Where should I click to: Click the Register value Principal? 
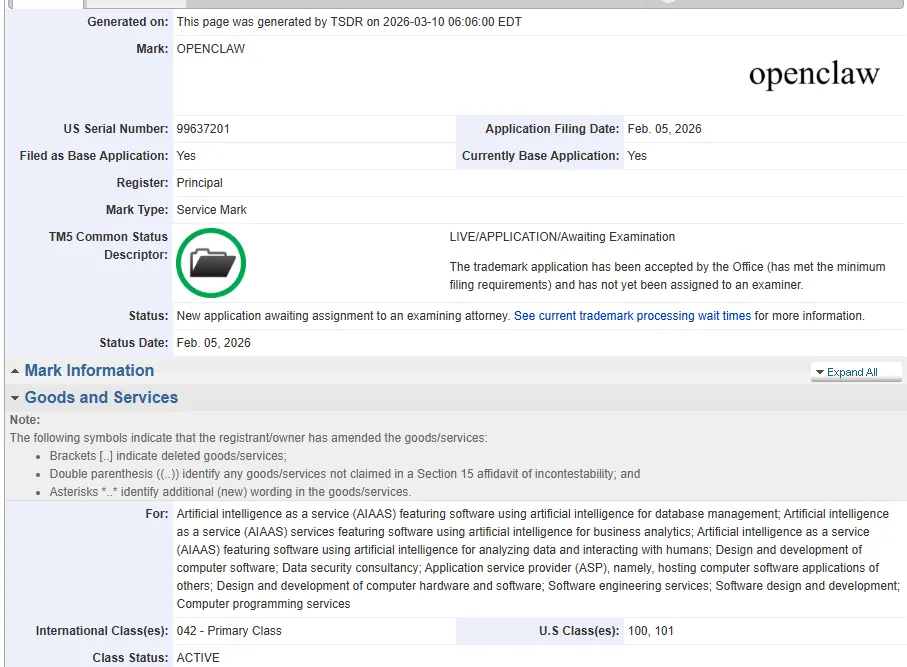pyautogui.click(x=200, y=183)
